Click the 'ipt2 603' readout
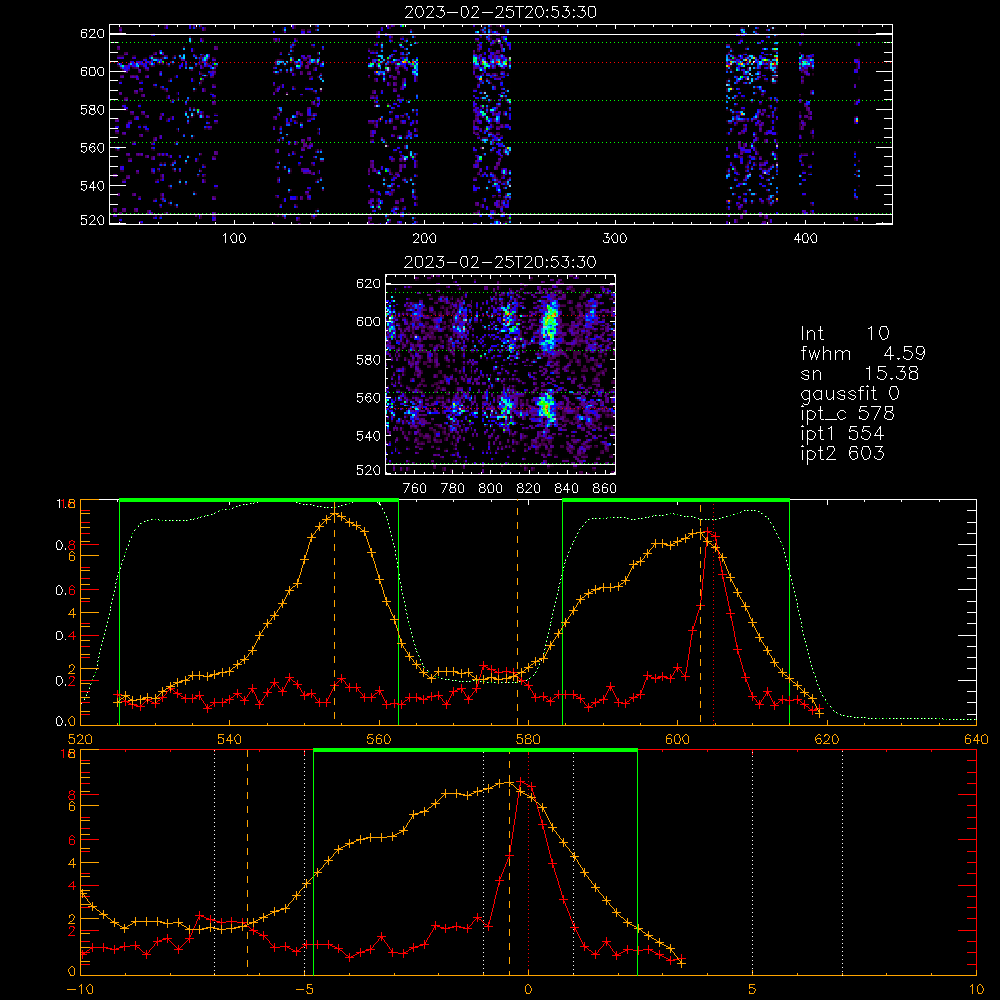Screen dimensions: 1000x1000 point(842,453)
